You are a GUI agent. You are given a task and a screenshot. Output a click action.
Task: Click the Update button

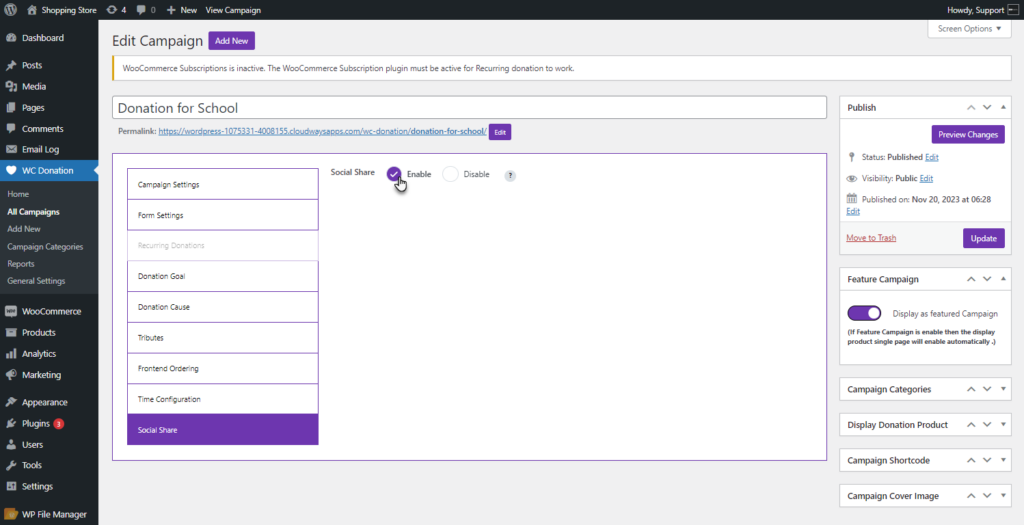click(x=984, y=238)
